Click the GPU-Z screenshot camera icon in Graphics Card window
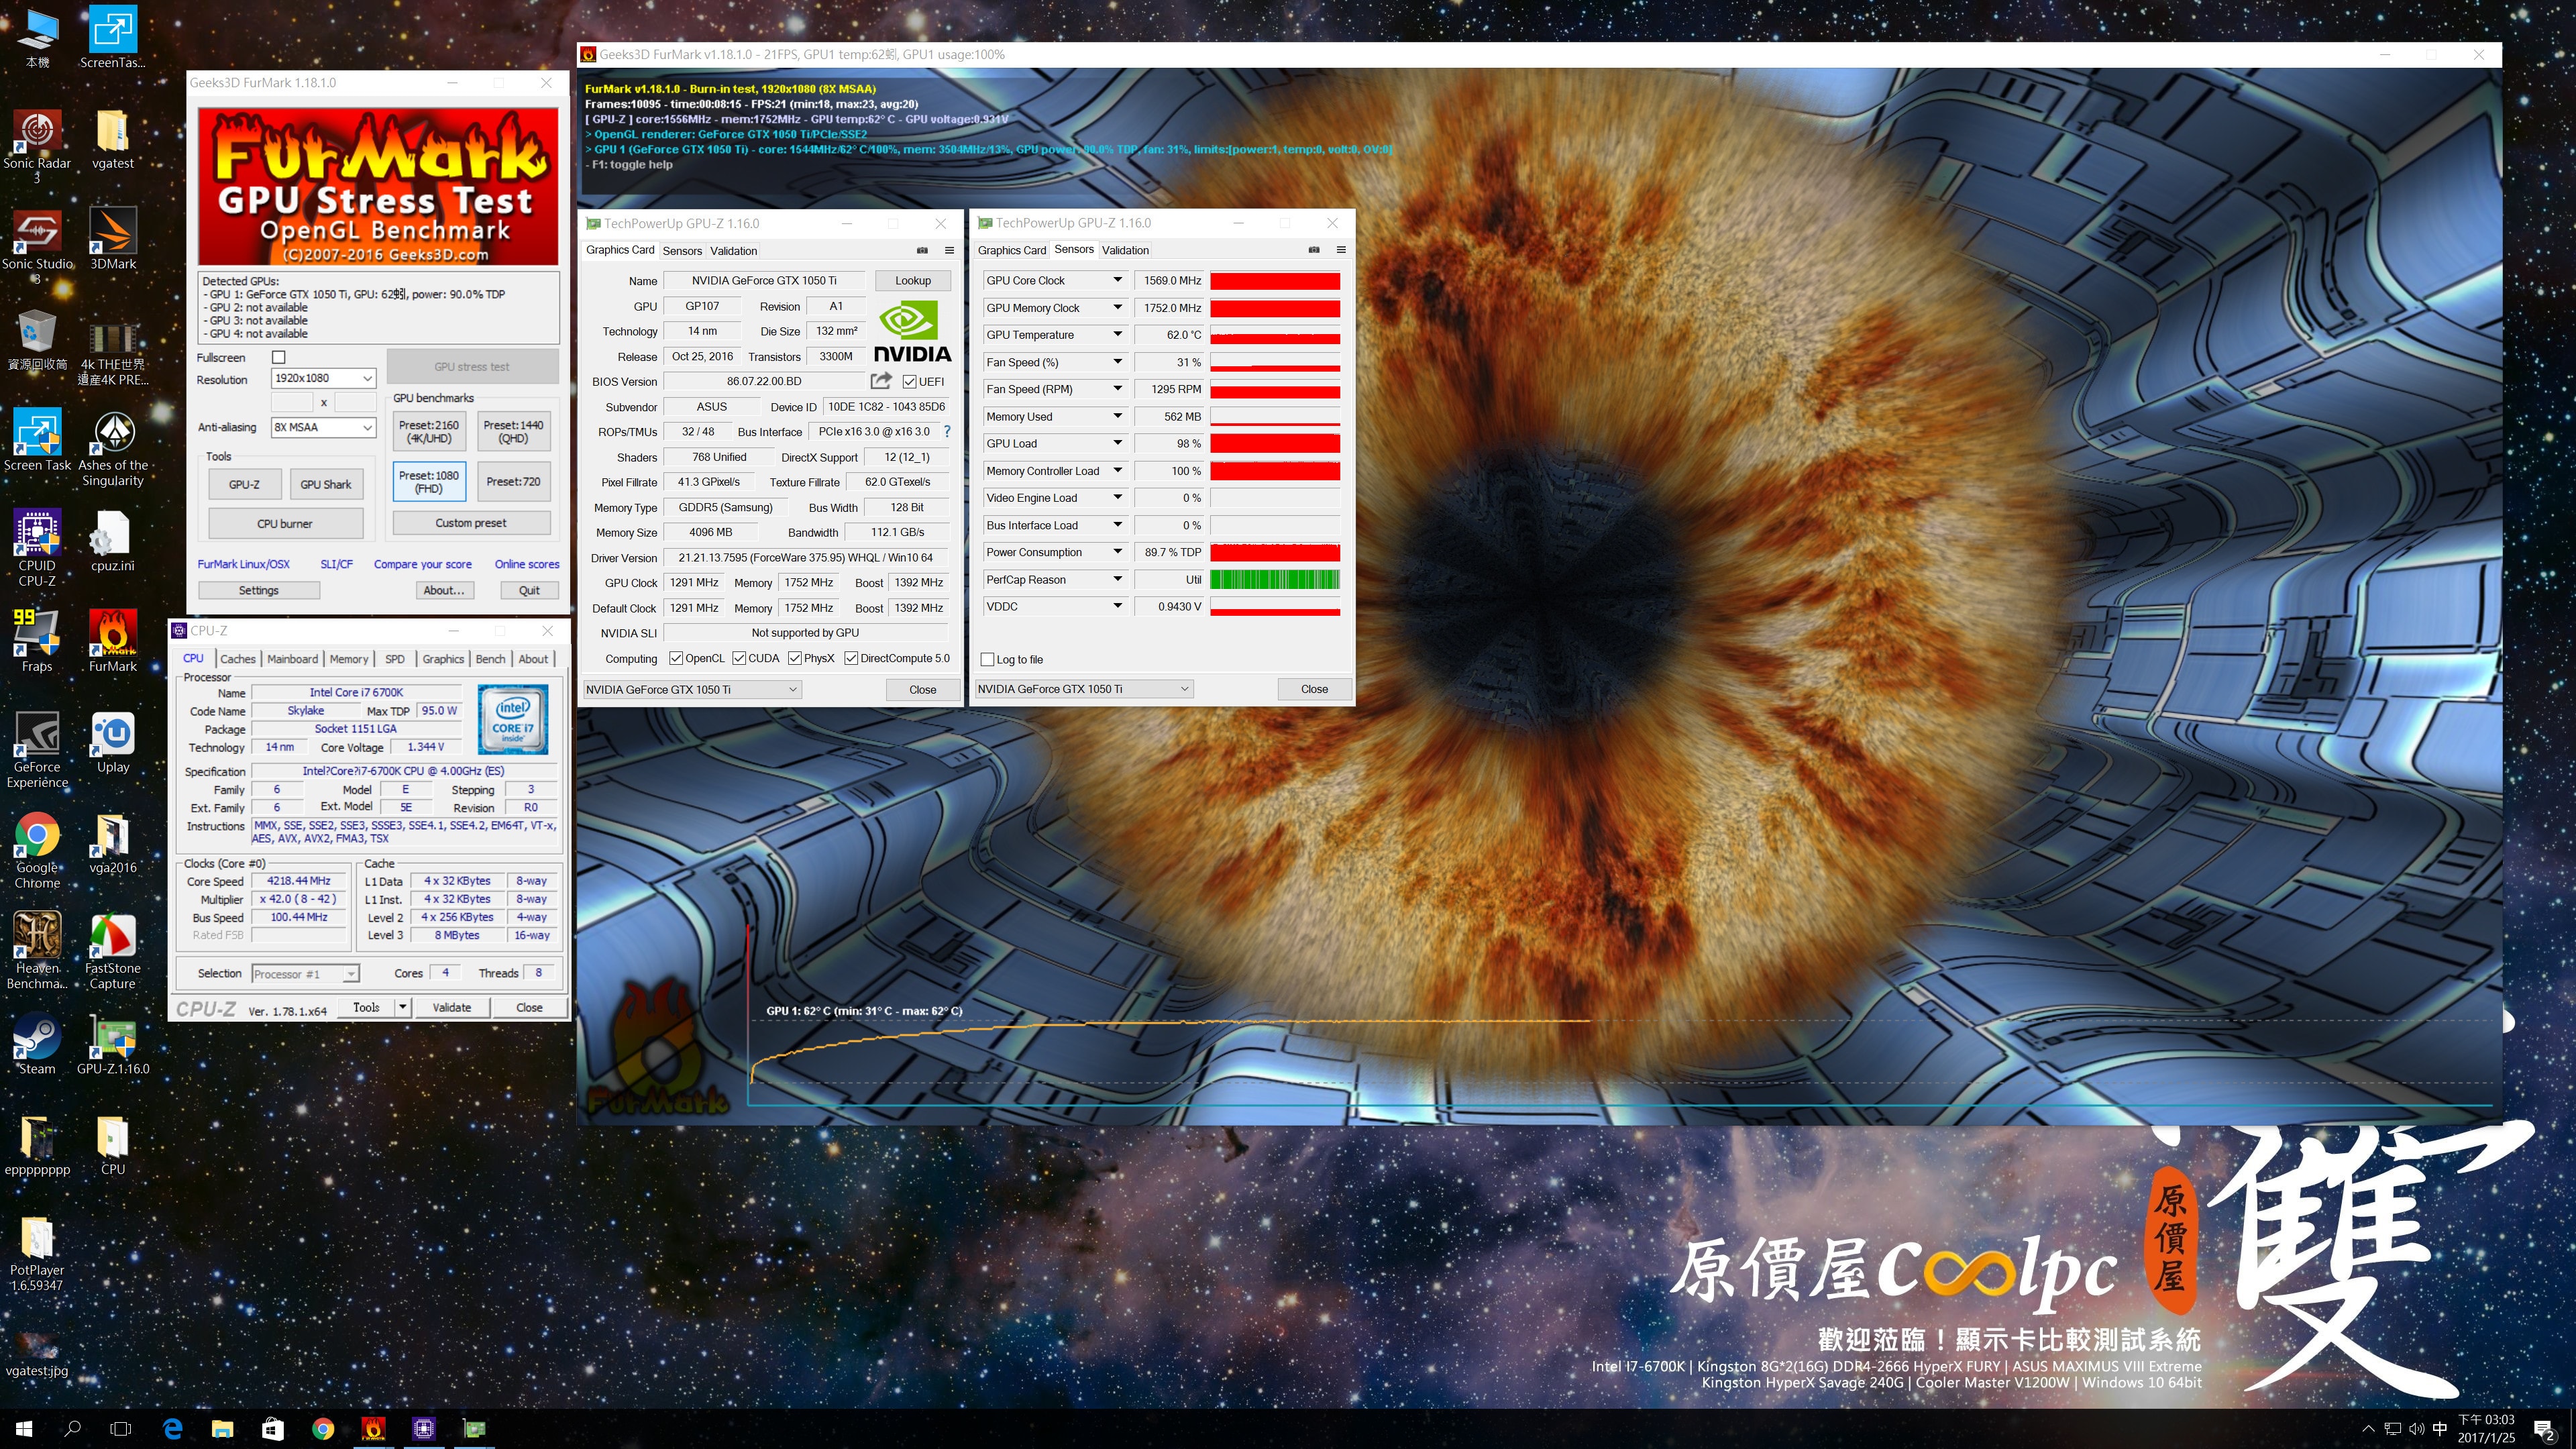2576x1449 pixels. 922,250
